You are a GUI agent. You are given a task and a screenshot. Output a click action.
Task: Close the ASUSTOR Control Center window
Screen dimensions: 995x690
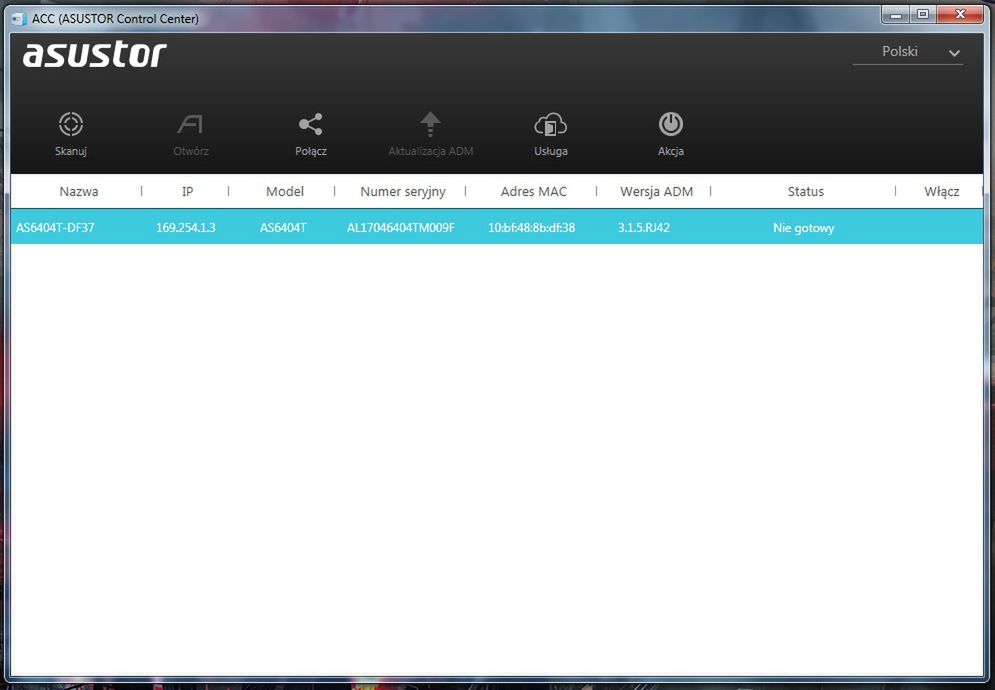(x=960, y=14)
